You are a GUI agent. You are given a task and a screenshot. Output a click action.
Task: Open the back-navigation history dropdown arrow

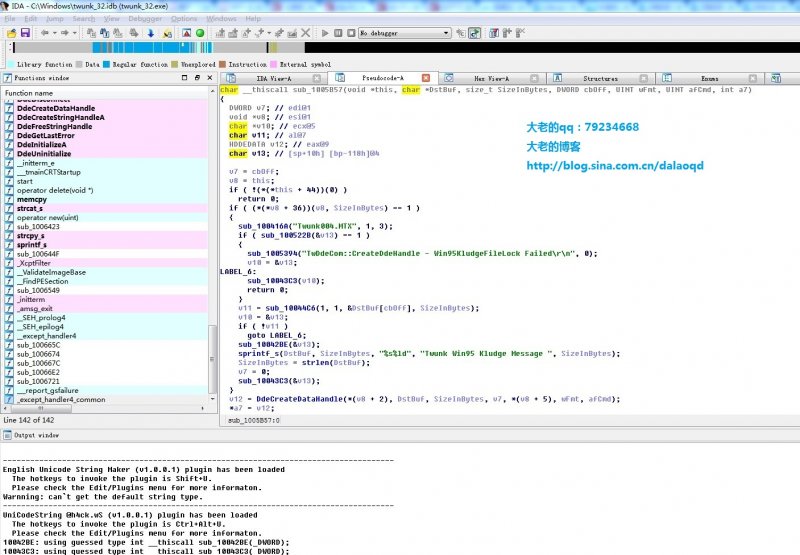click(54, 33)
